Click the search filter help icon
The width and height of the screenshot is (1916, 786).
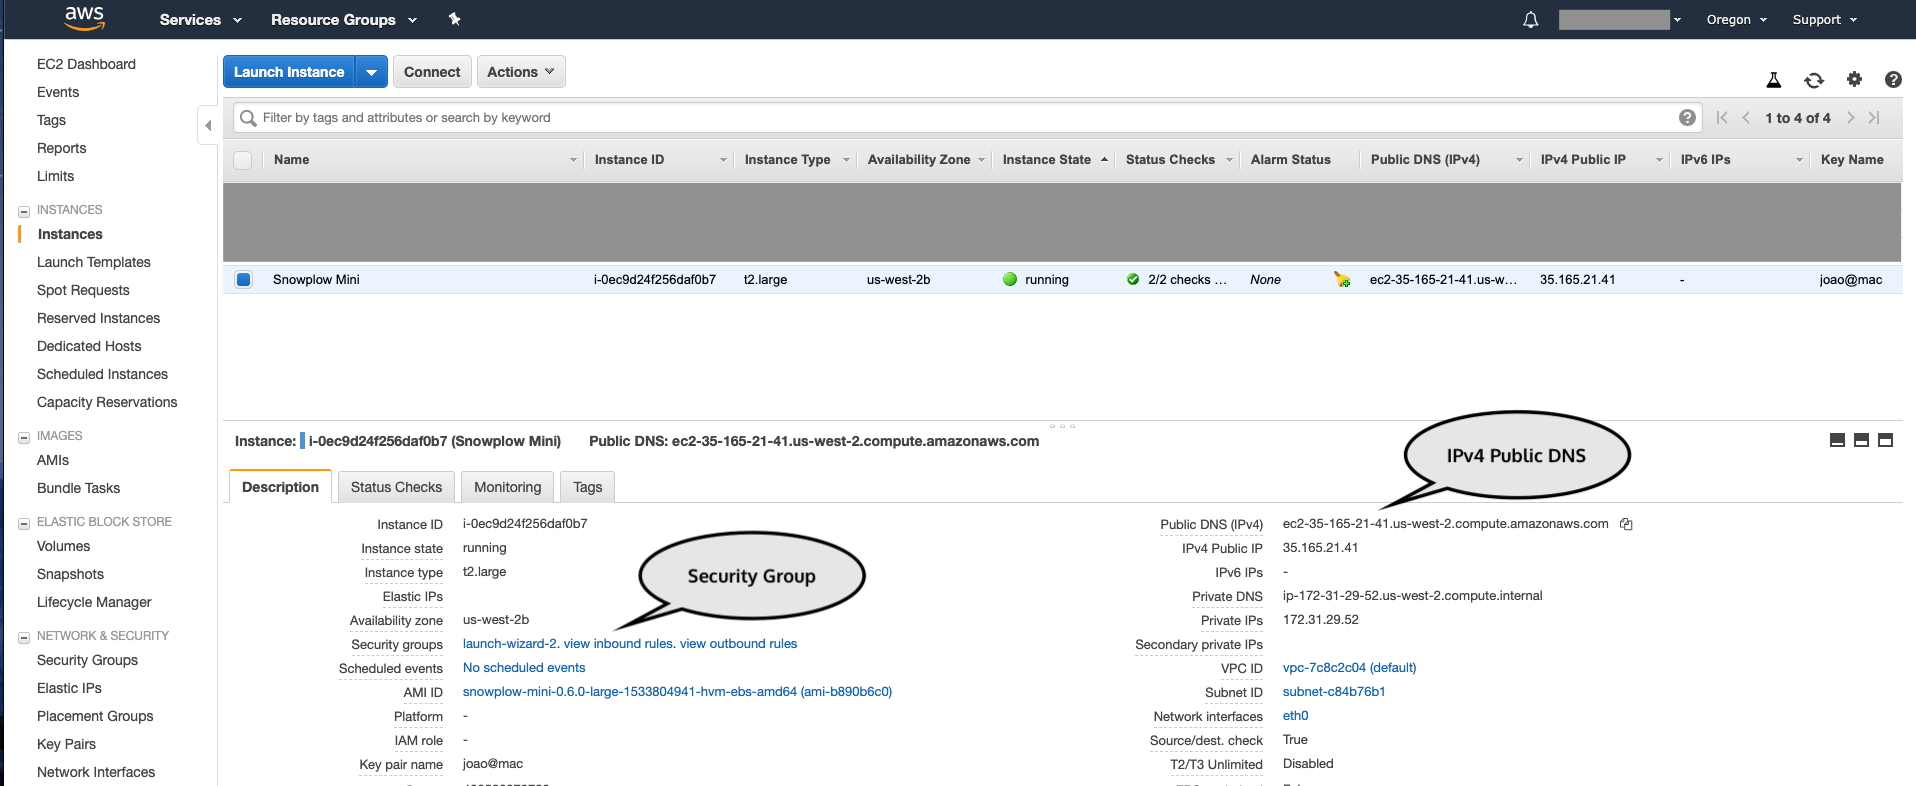[x=1687, y=118]
